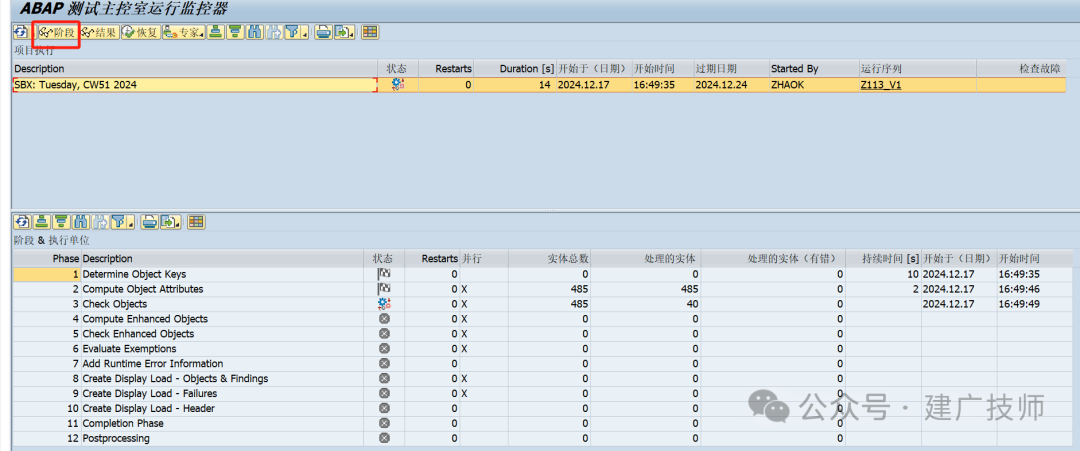
Task: Open the filter dropdown in top toolbar
Action: coord(296,32)
